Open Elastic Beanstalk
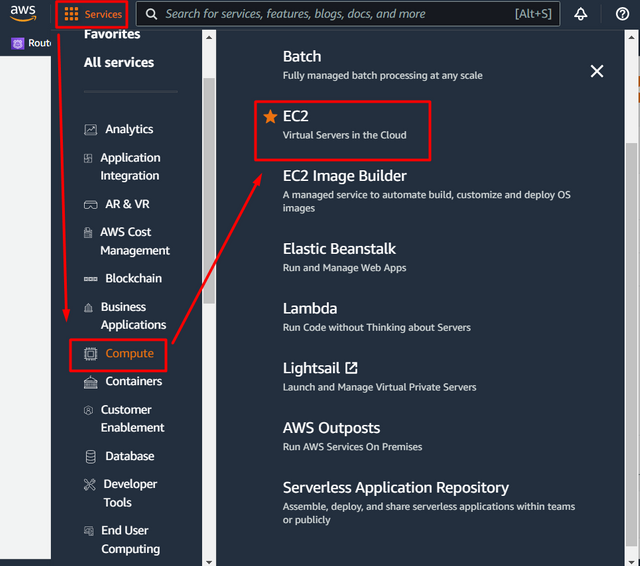 click(x=339, y=249)
